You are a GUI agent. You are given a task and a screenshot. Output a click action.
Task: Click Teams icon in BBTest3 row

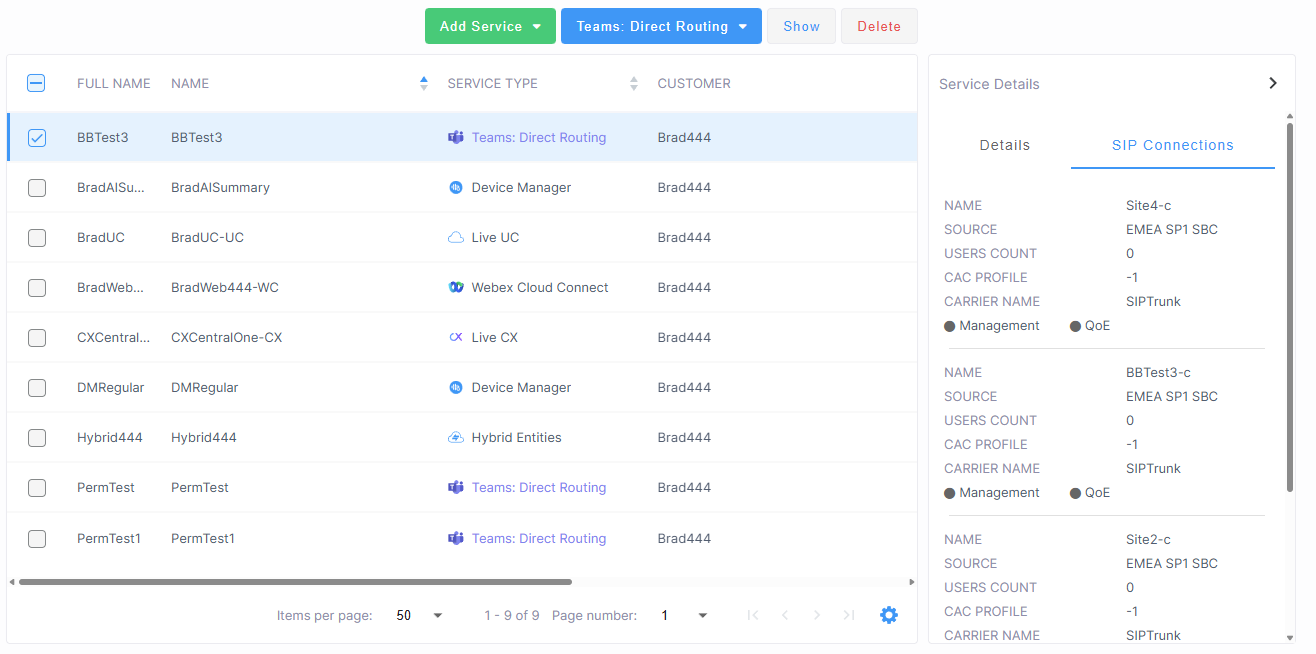(456, 137)
